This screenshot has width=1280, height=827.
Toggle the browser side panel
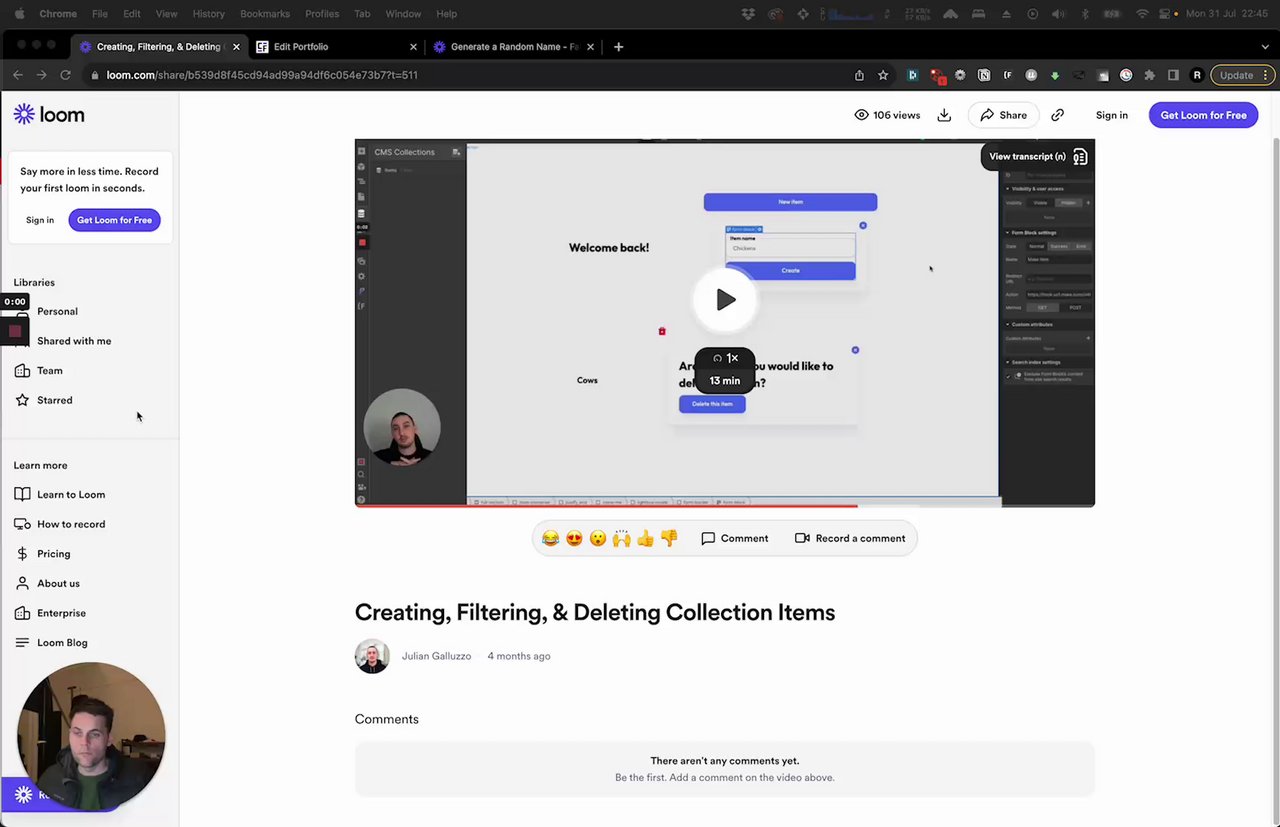1173,75
